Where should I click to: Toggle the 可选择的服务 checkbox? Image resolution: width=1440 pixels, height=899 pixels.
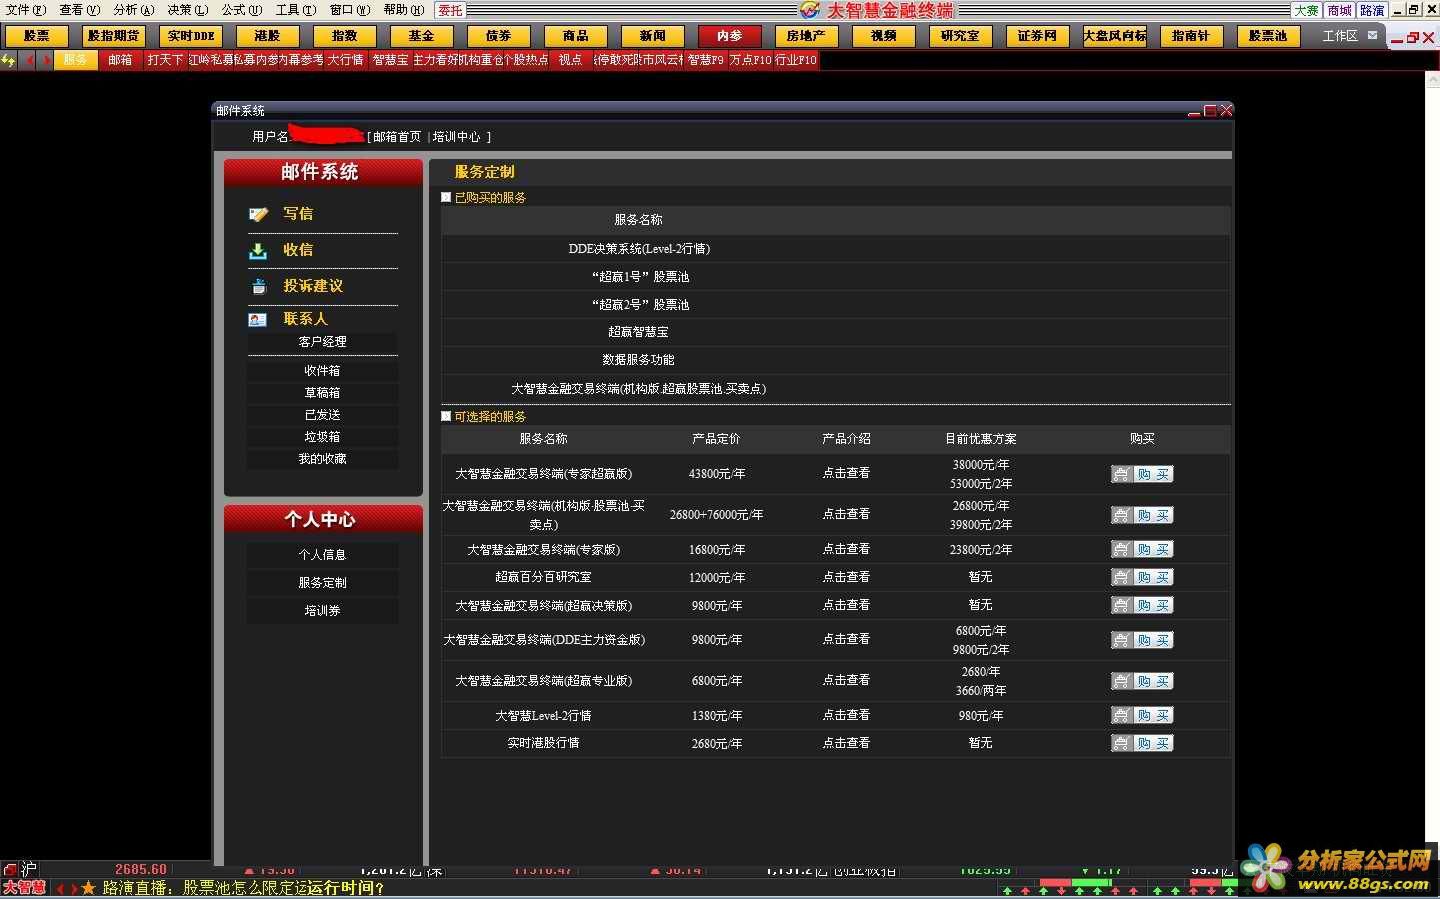click(x=446, y=416)
